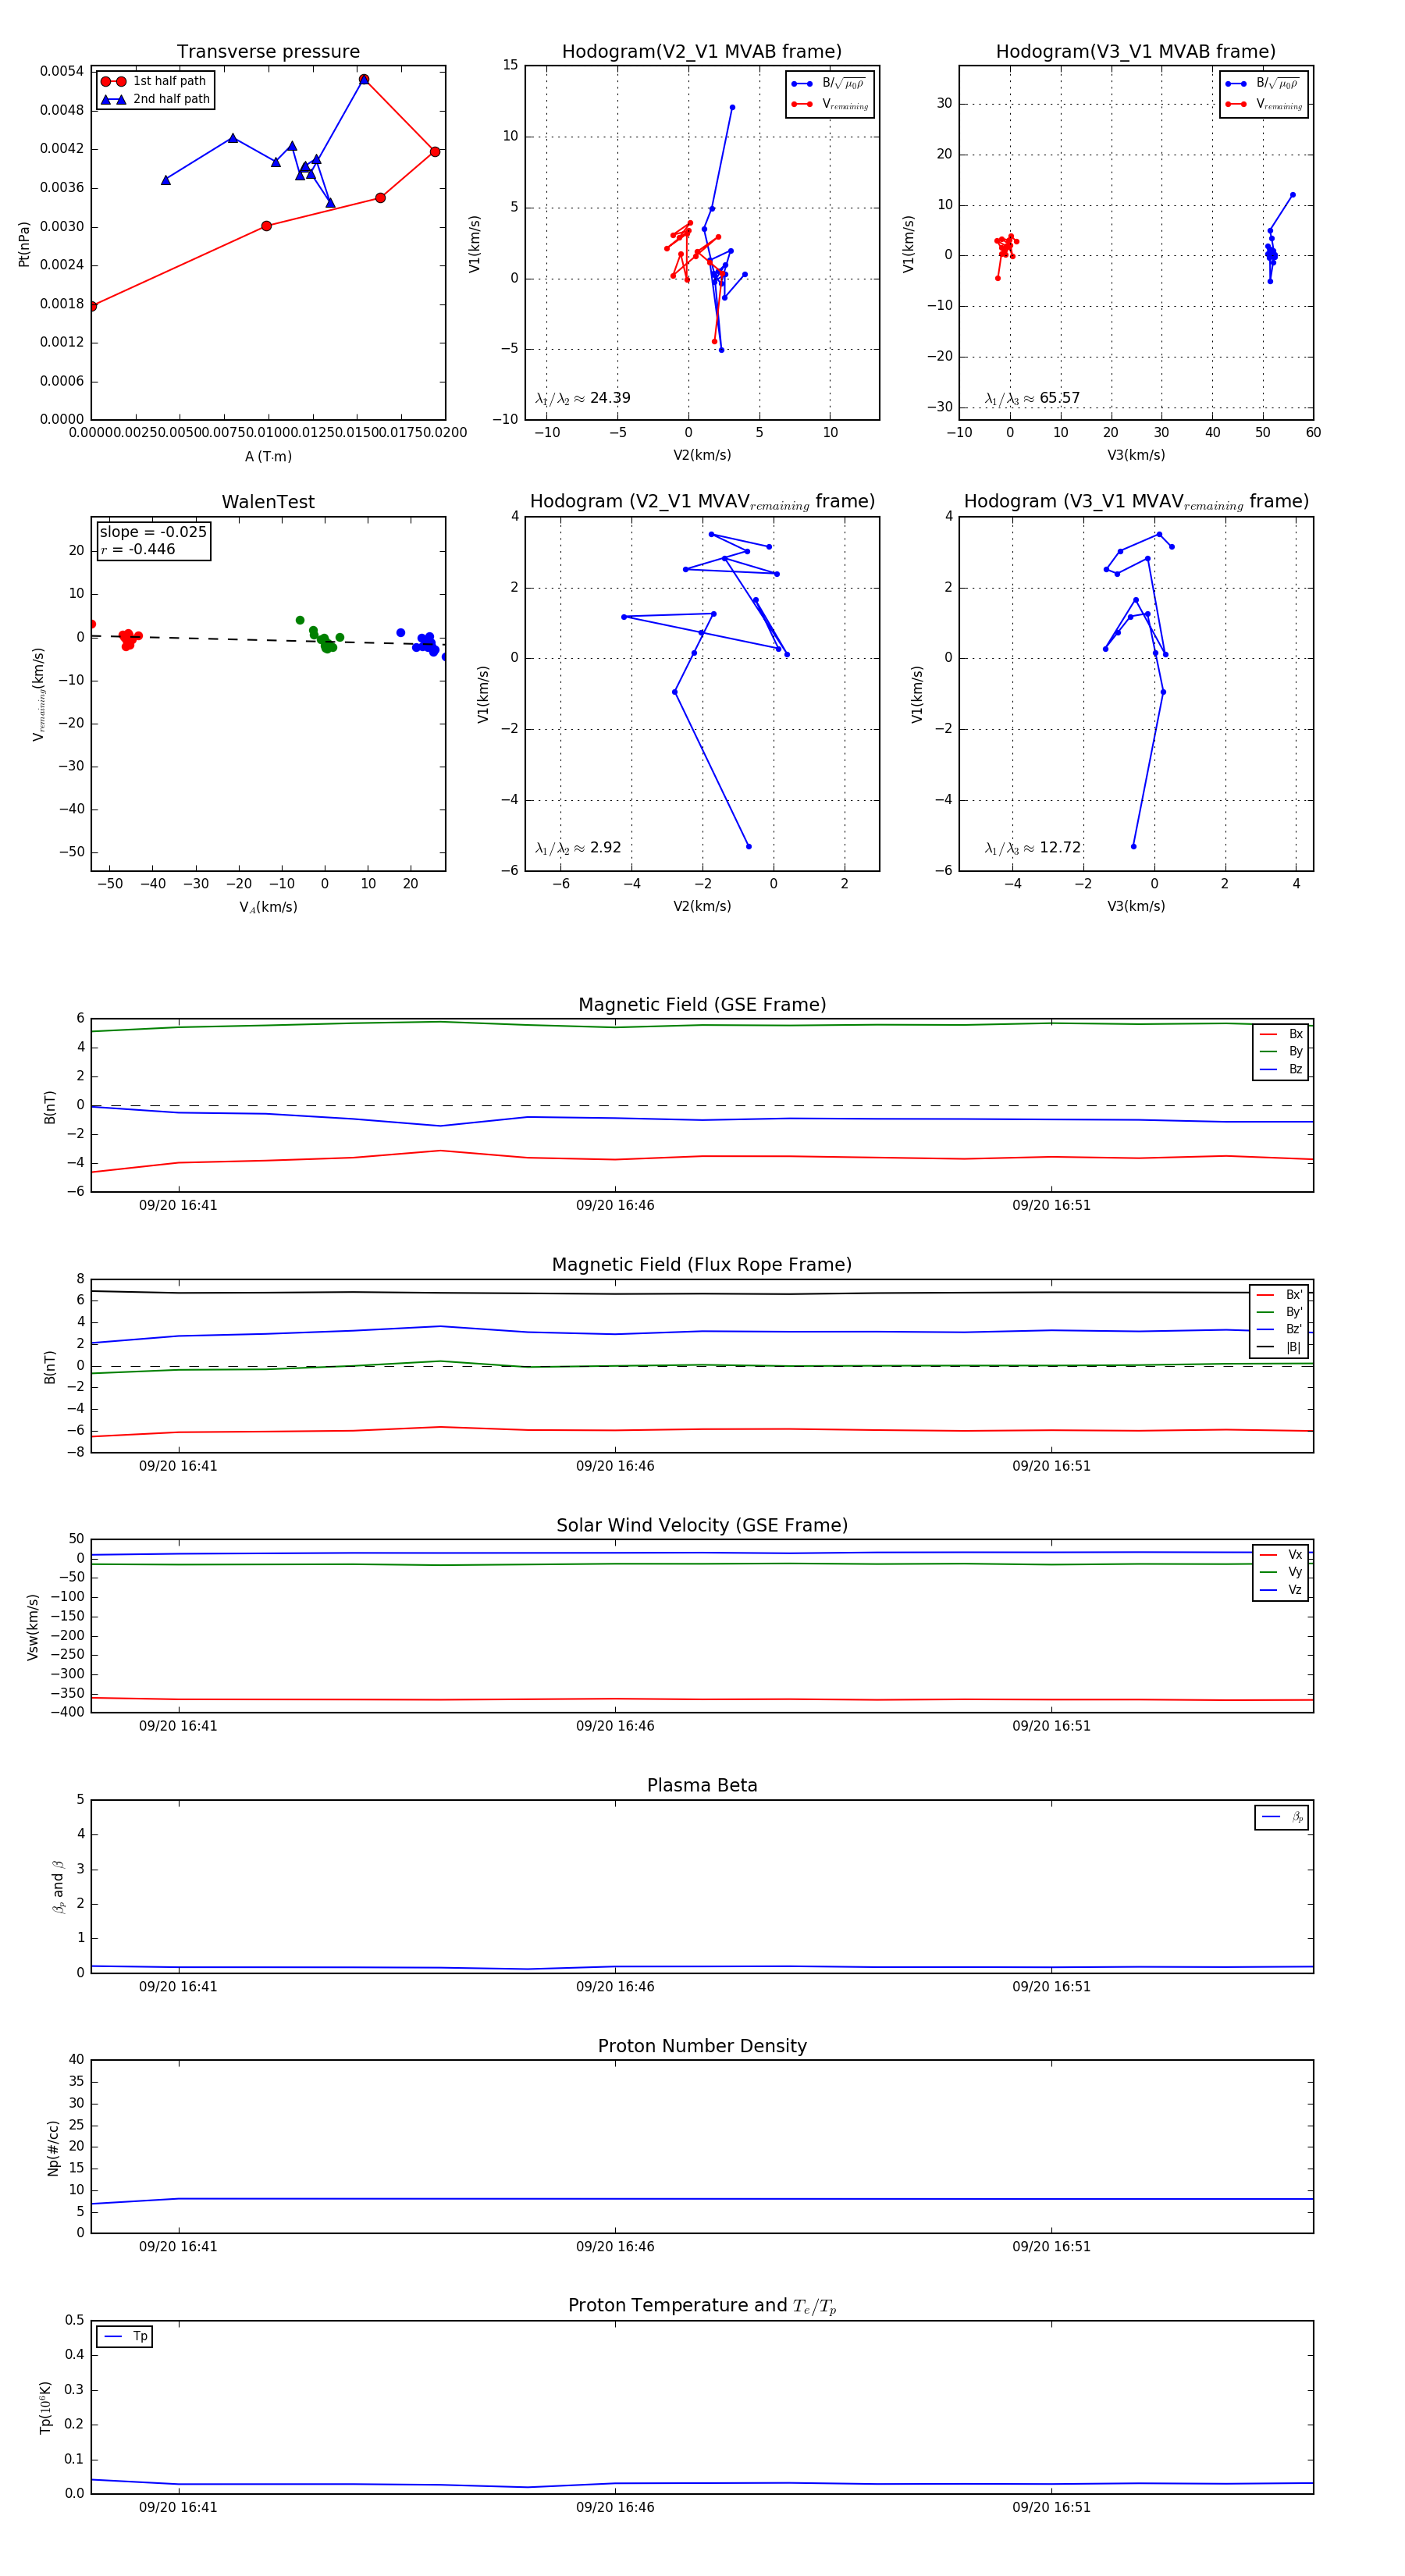The height and width of the screenshot is (2576, 1405).
Task: Click the 'Transverse pressure' plot title
Action: (268, 52)
